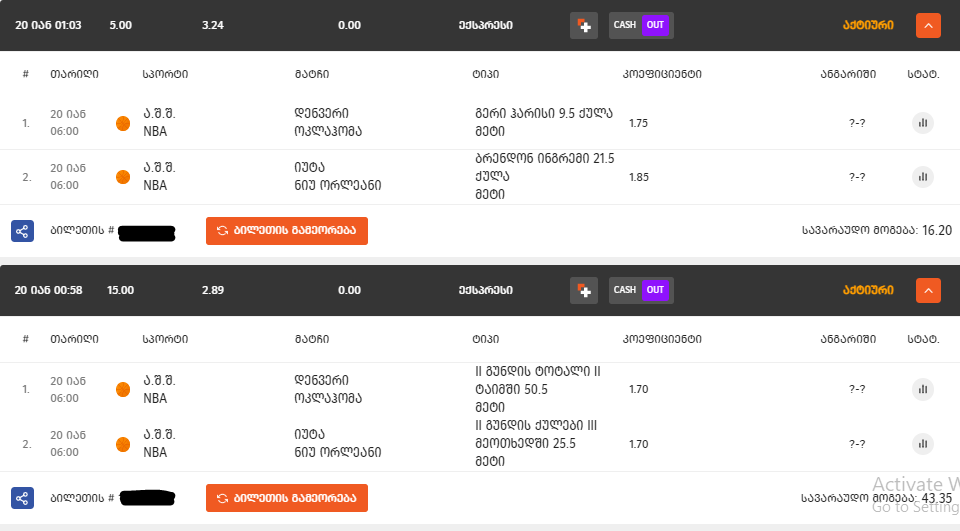Open stats for Brandon Ingram 21.5 points bet
Viewport: 960px width, 531px height.
coord(922,177)
